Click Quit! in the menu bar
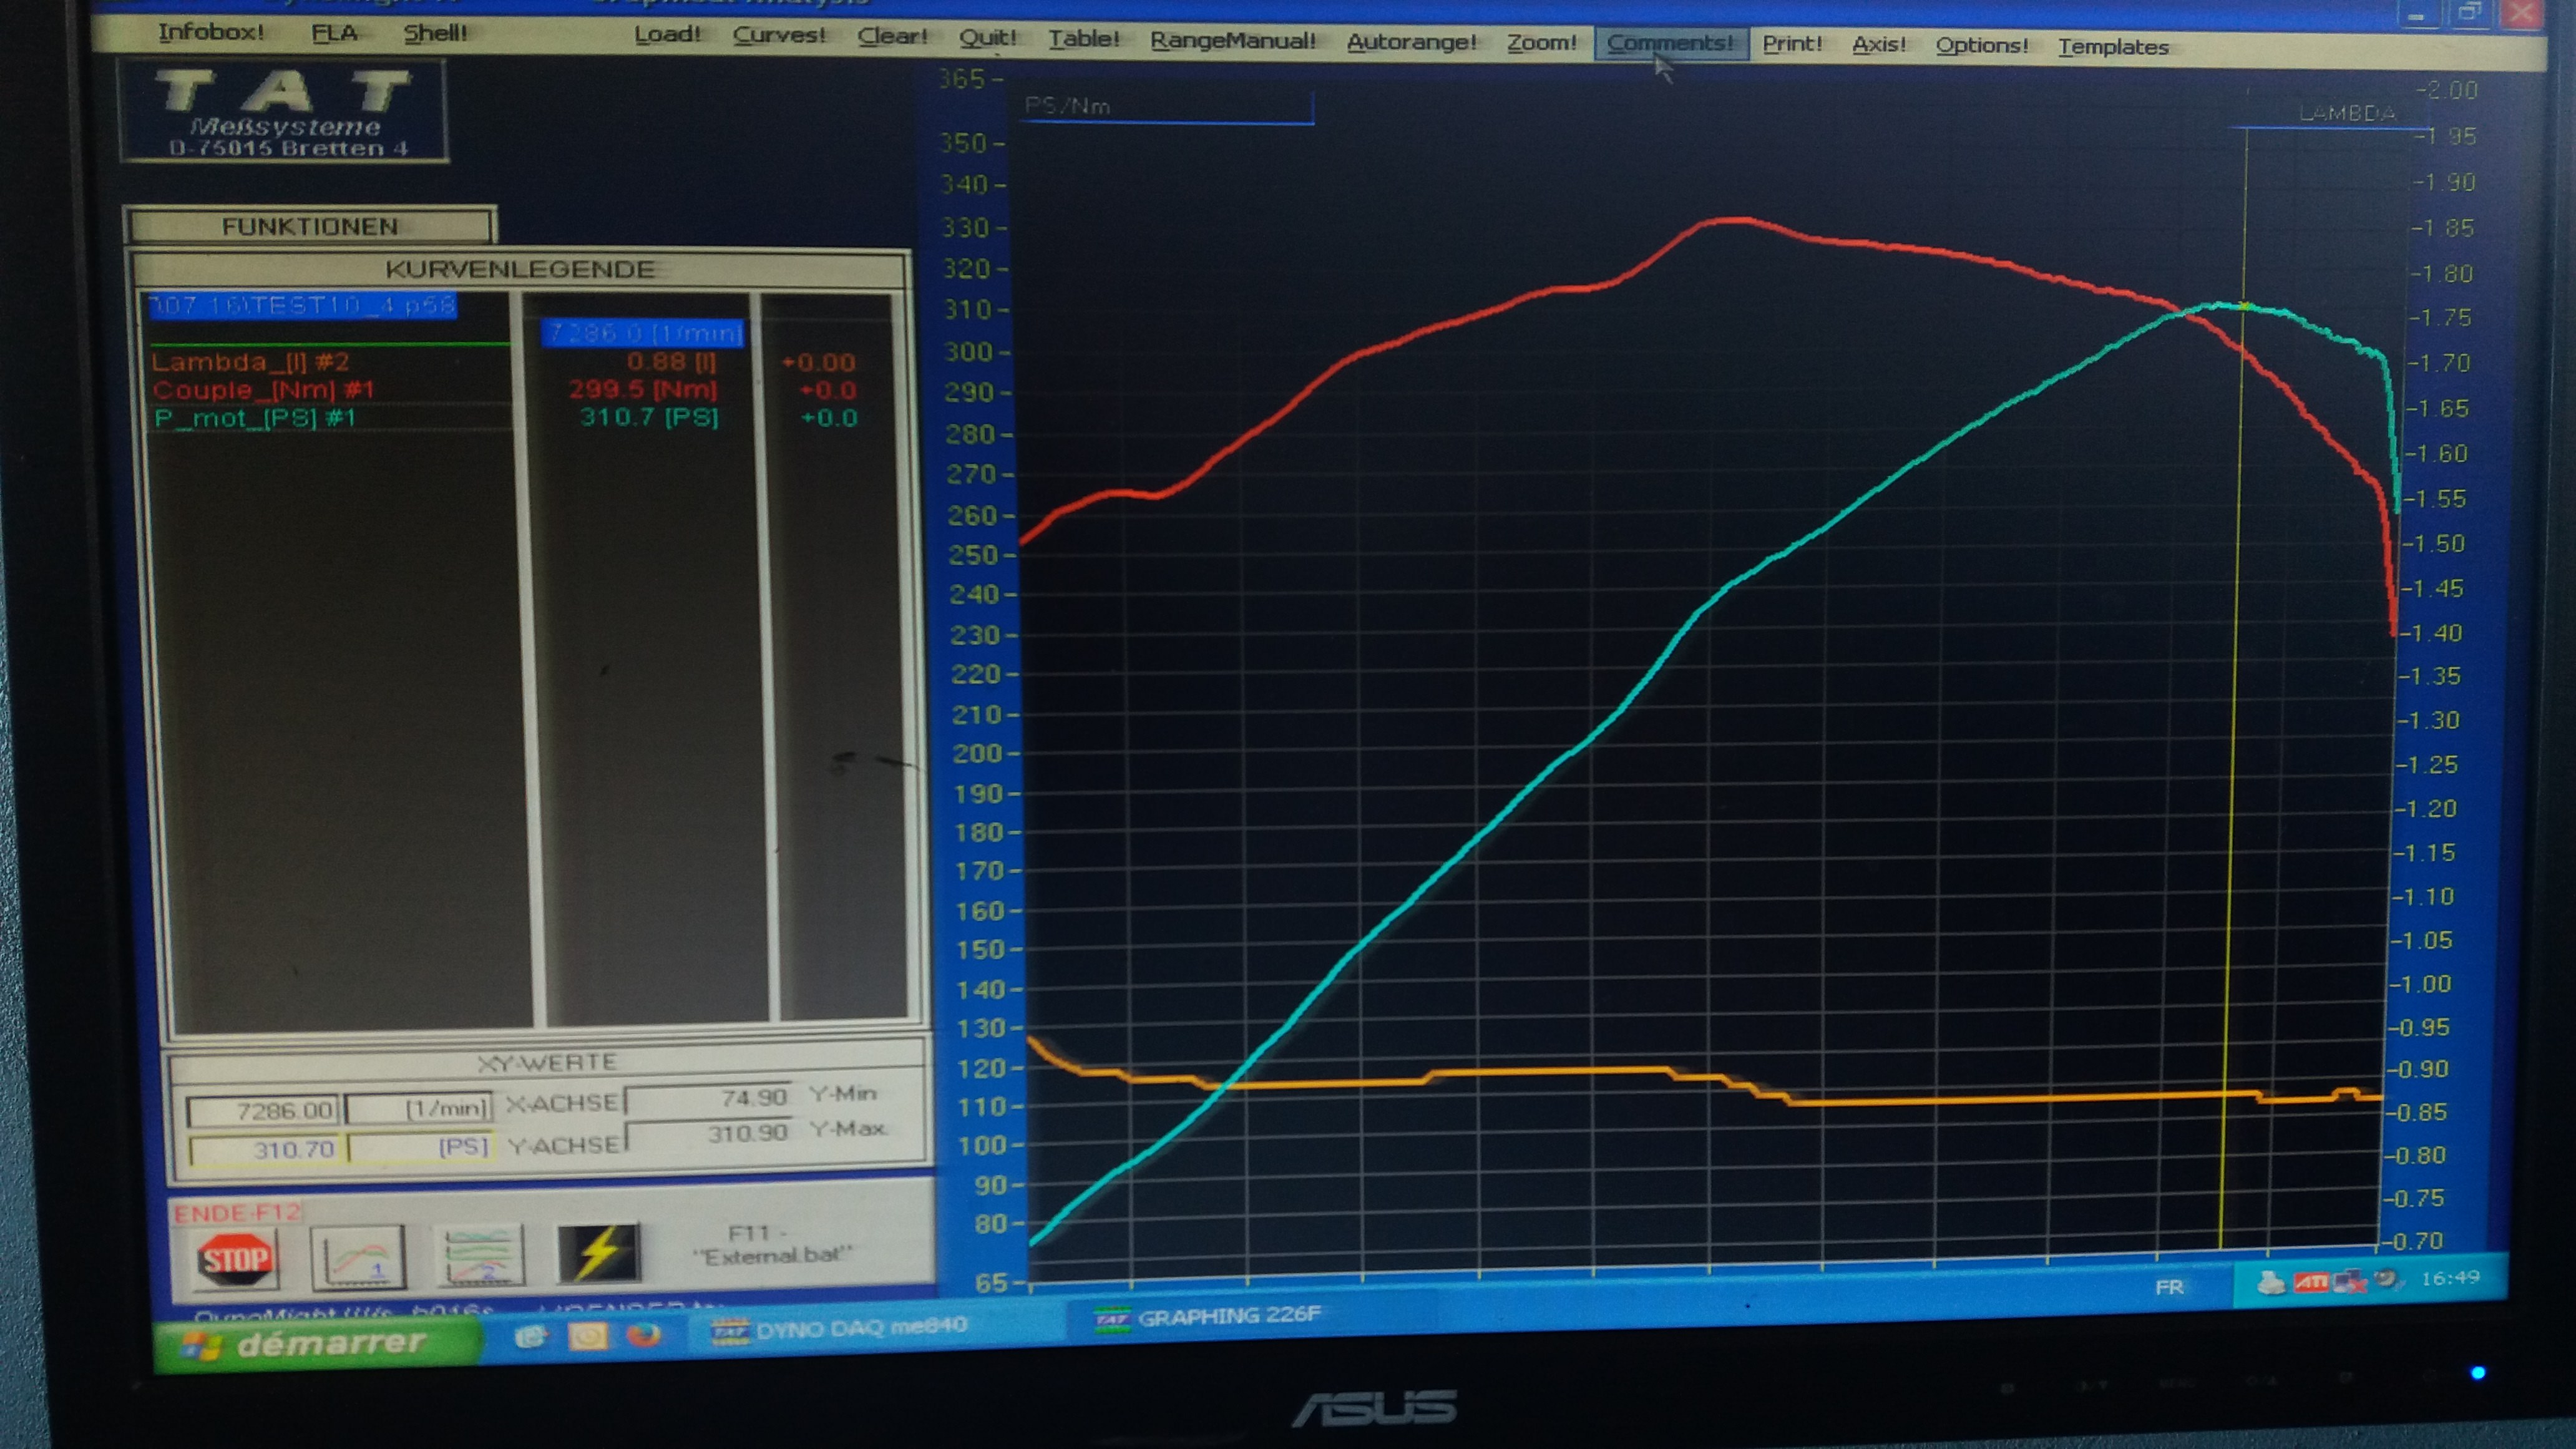 point(987,38)
